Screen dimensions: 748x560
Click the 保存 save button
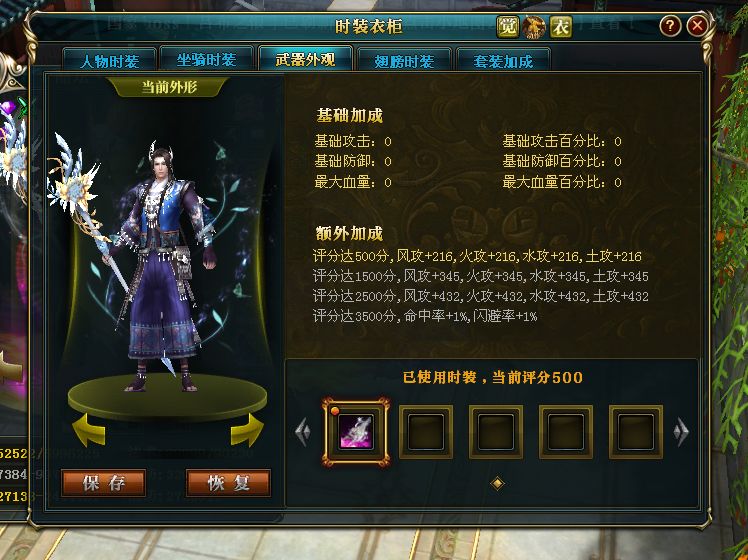(x=104, y=483)
